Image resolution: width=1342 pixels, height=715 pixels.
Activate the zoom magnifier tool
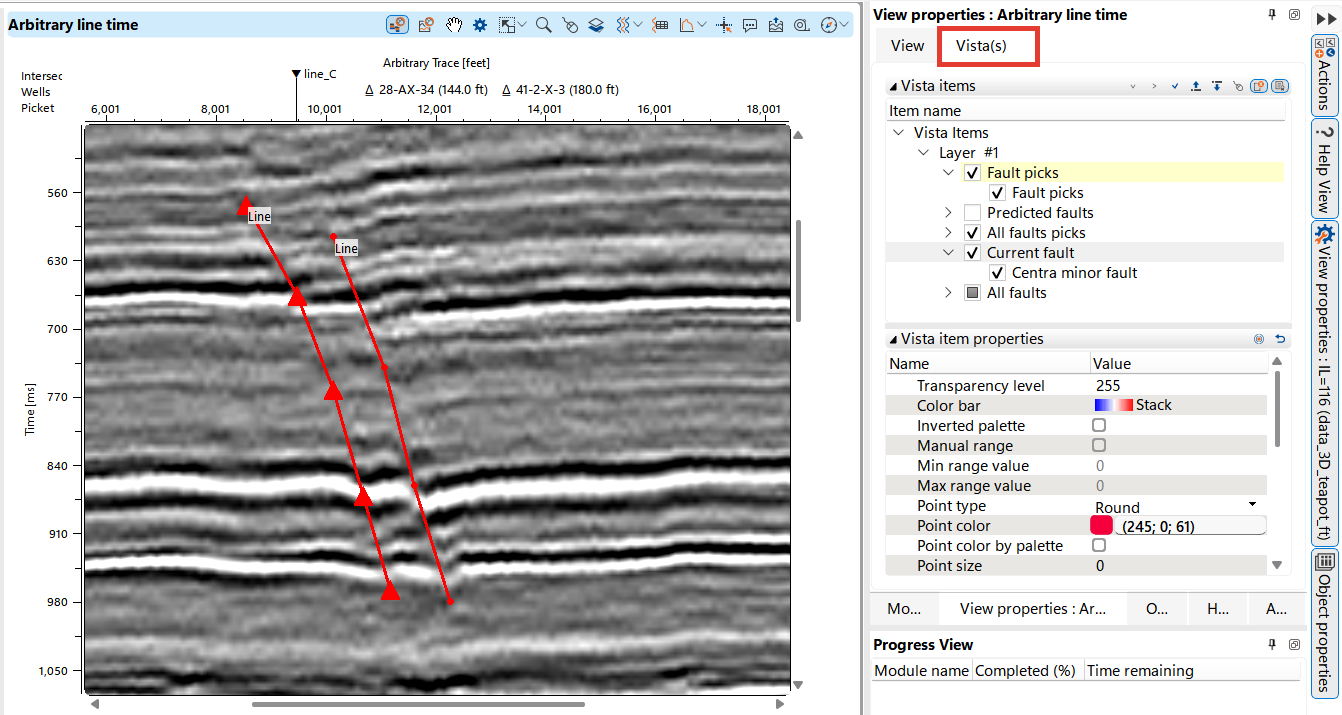pyautogui.click(x=544, y=25)
